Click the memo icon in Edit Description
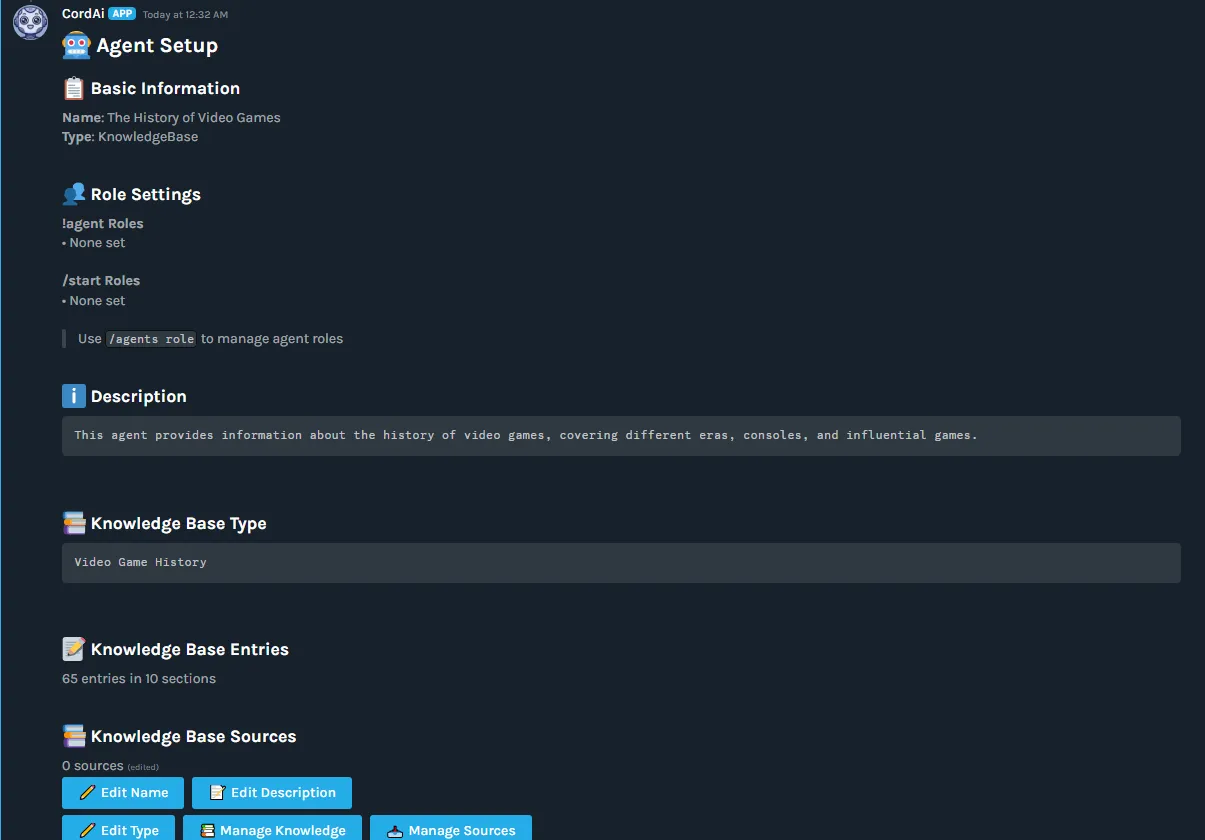The width and height of the screenshot is (1205, 840). (x=217, y=793)
